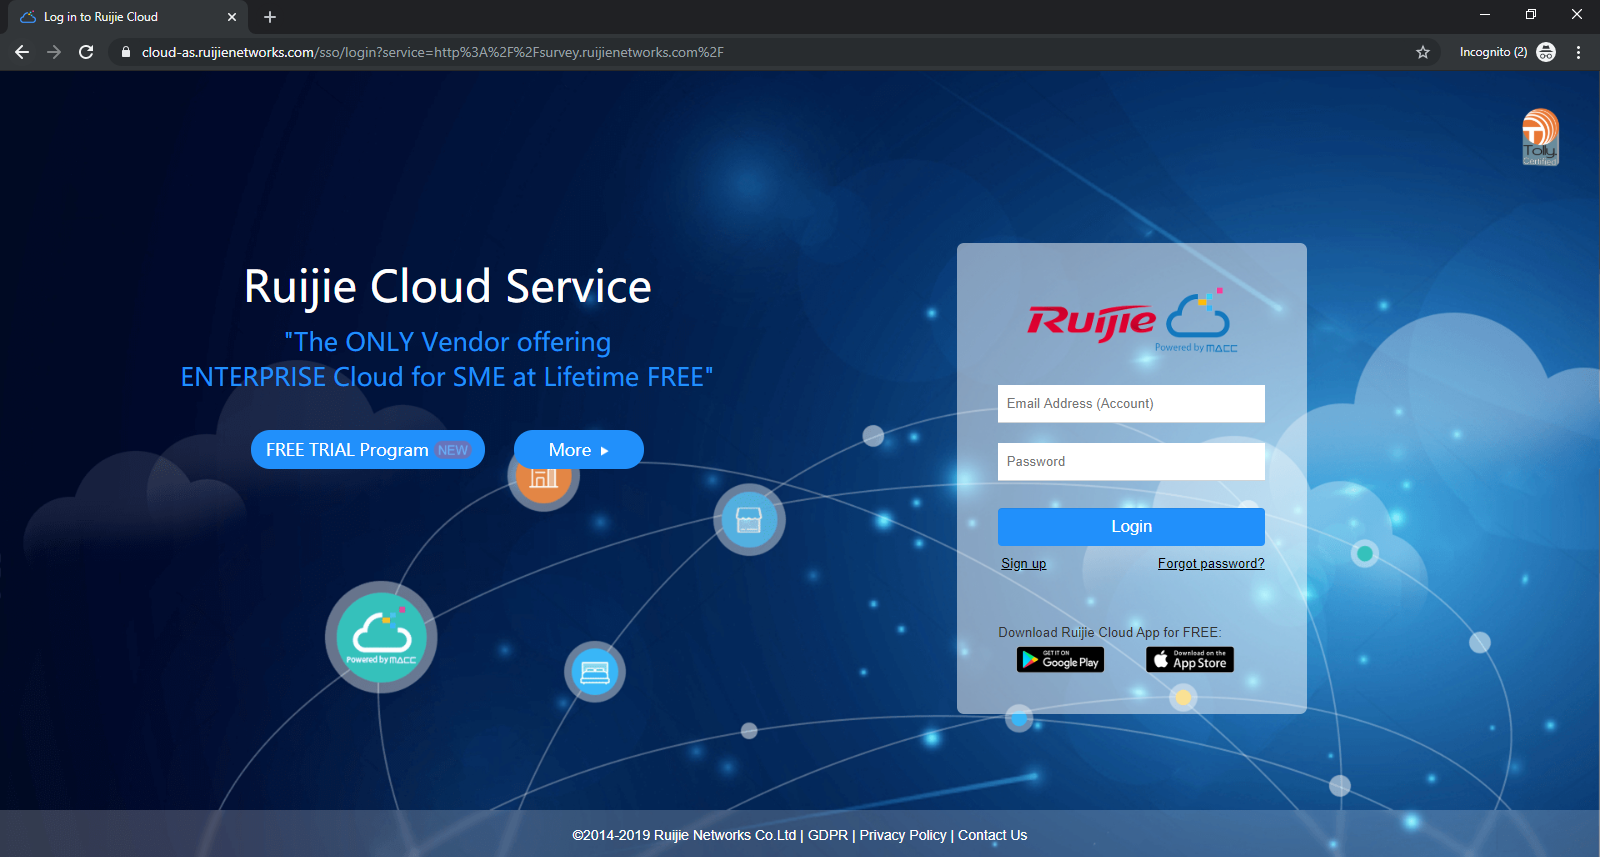Click the blue bed hotel circle icon
The width and height of the screenshot is (1600, 857).
click(x=595, y=672)
